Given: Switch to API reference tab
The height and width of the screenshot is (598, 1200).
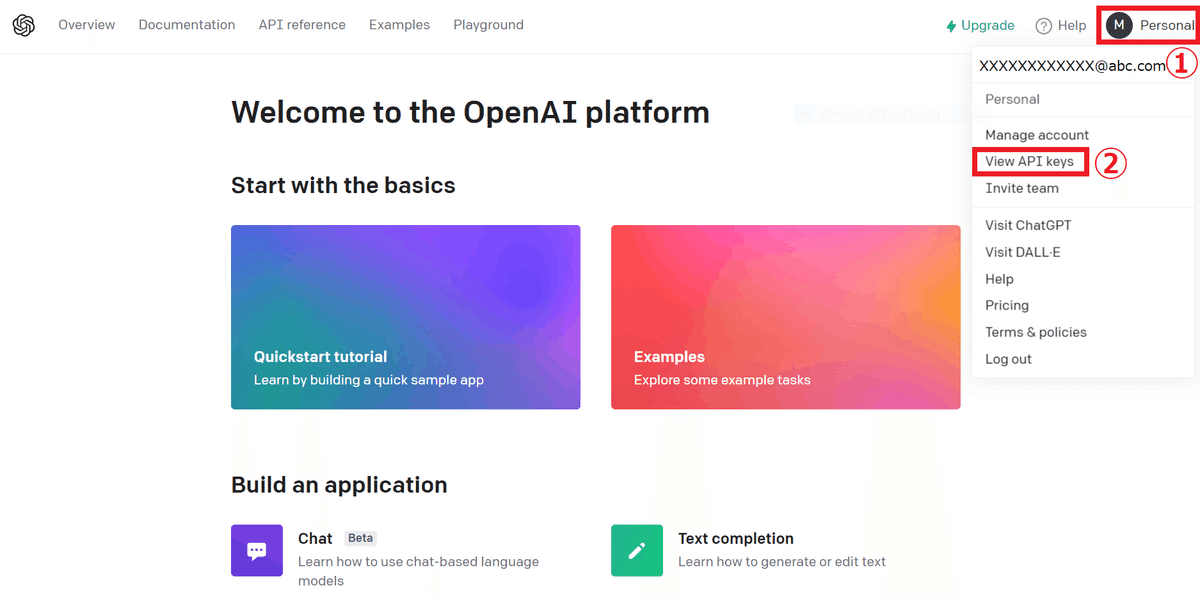Looking at the screenshot, I should coord(302,24).
